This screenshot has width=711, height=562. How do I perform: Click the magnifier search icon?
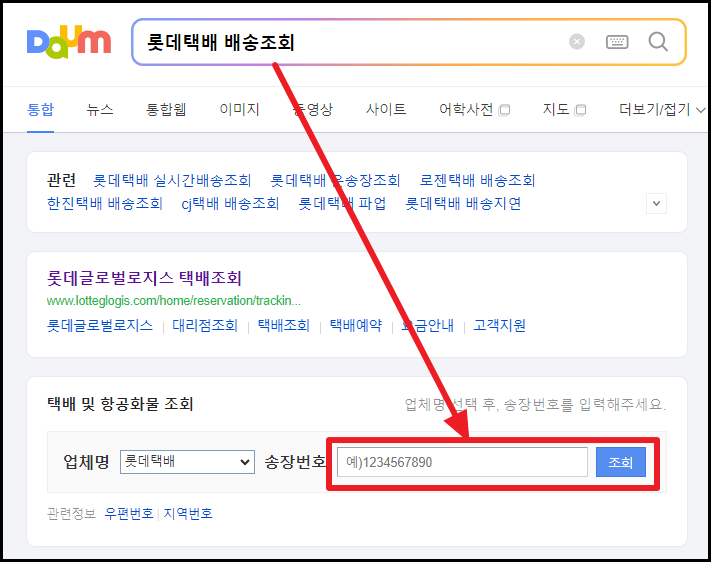[658, 42]
